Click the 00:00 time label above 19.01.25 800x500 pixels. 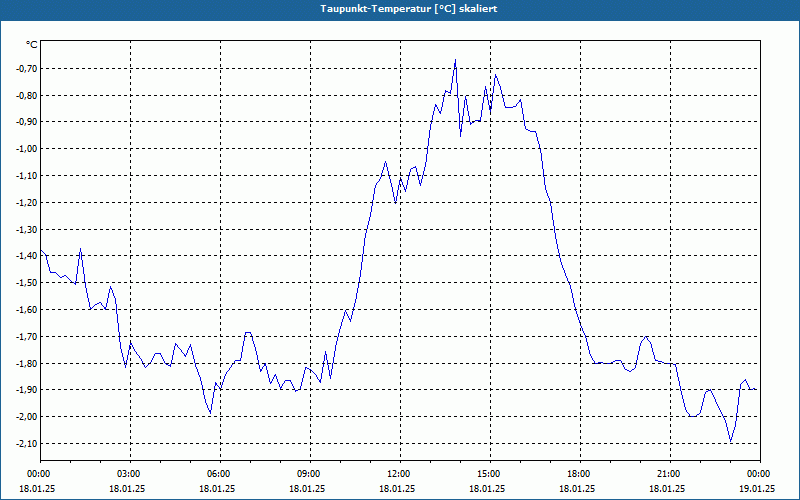[760, 474]
